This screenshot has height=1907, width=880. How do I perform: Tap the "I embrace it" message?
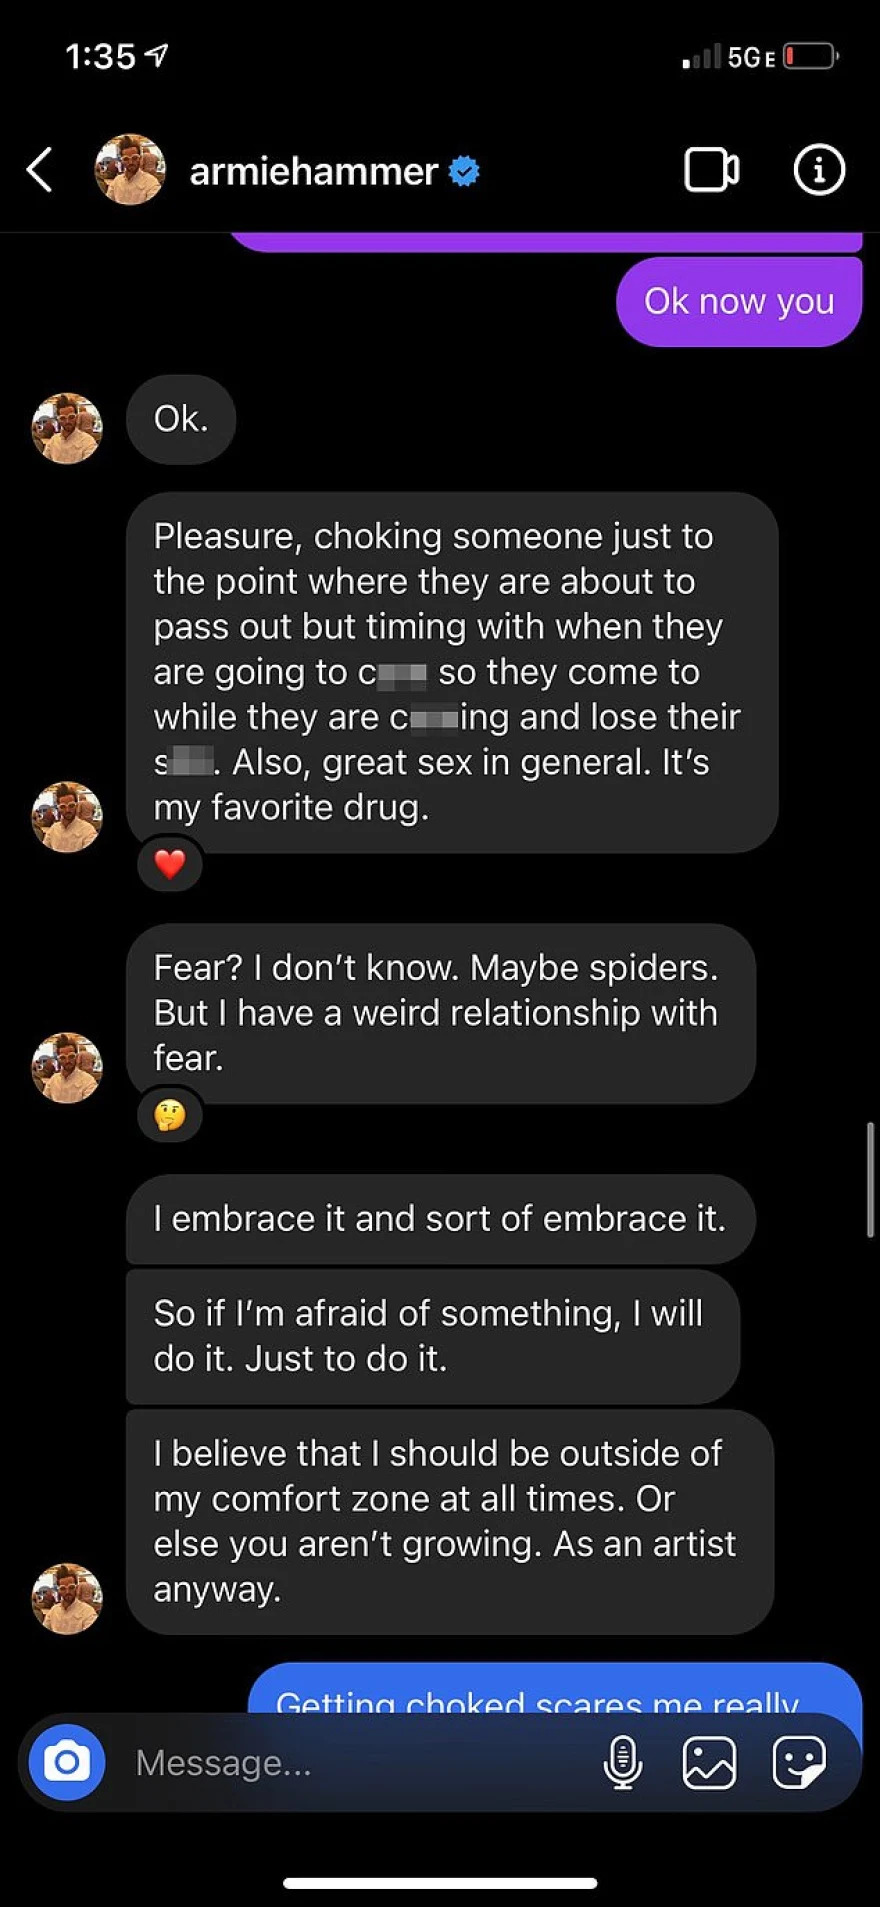click(439, 1219)
